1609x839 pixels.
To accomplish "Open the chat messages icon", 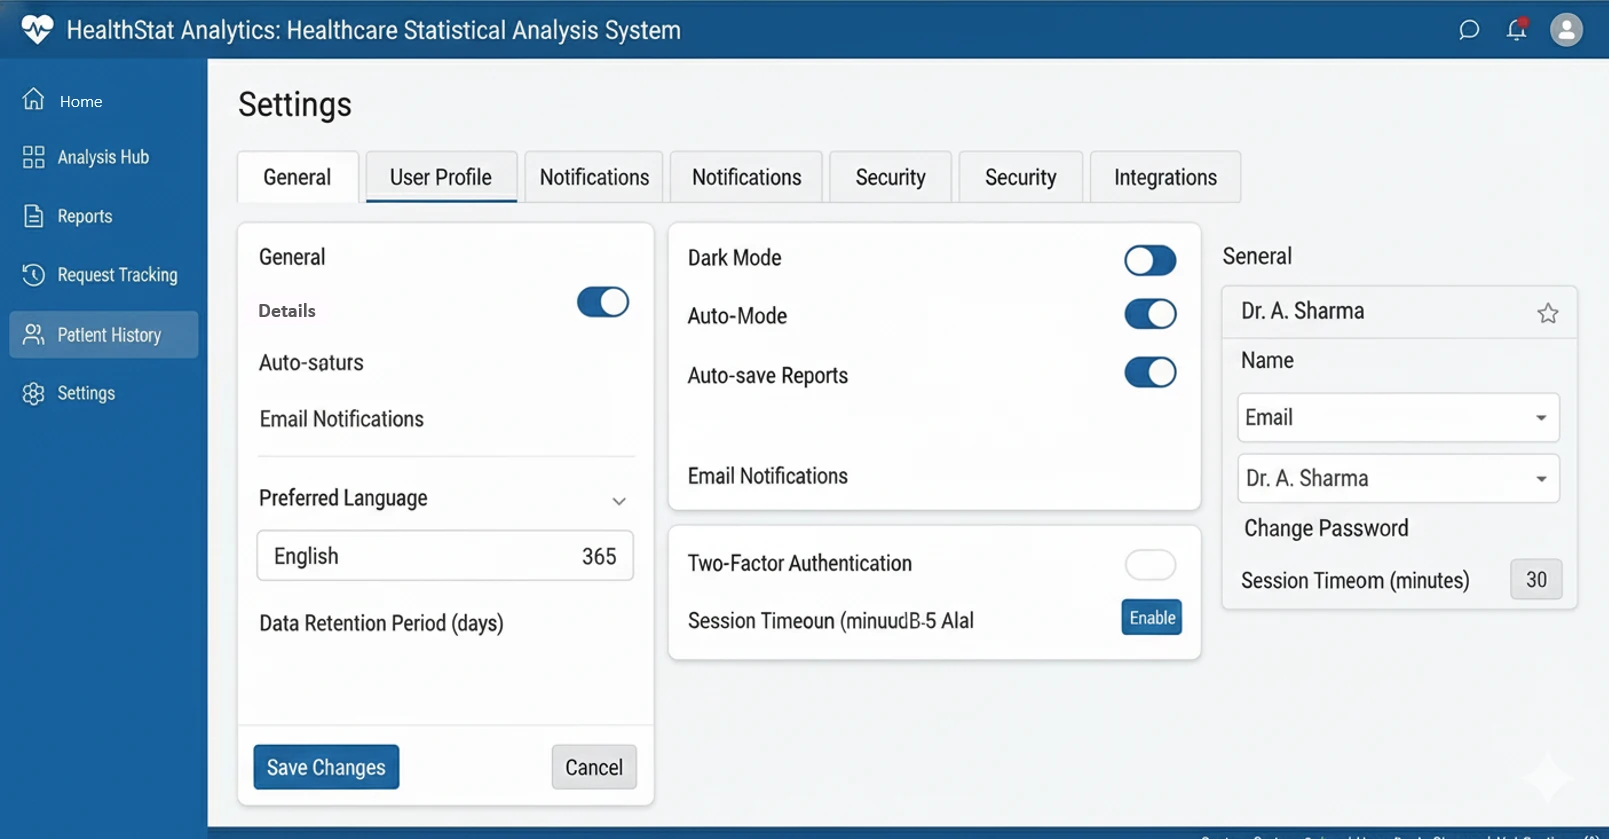I will click(1468, 30).
